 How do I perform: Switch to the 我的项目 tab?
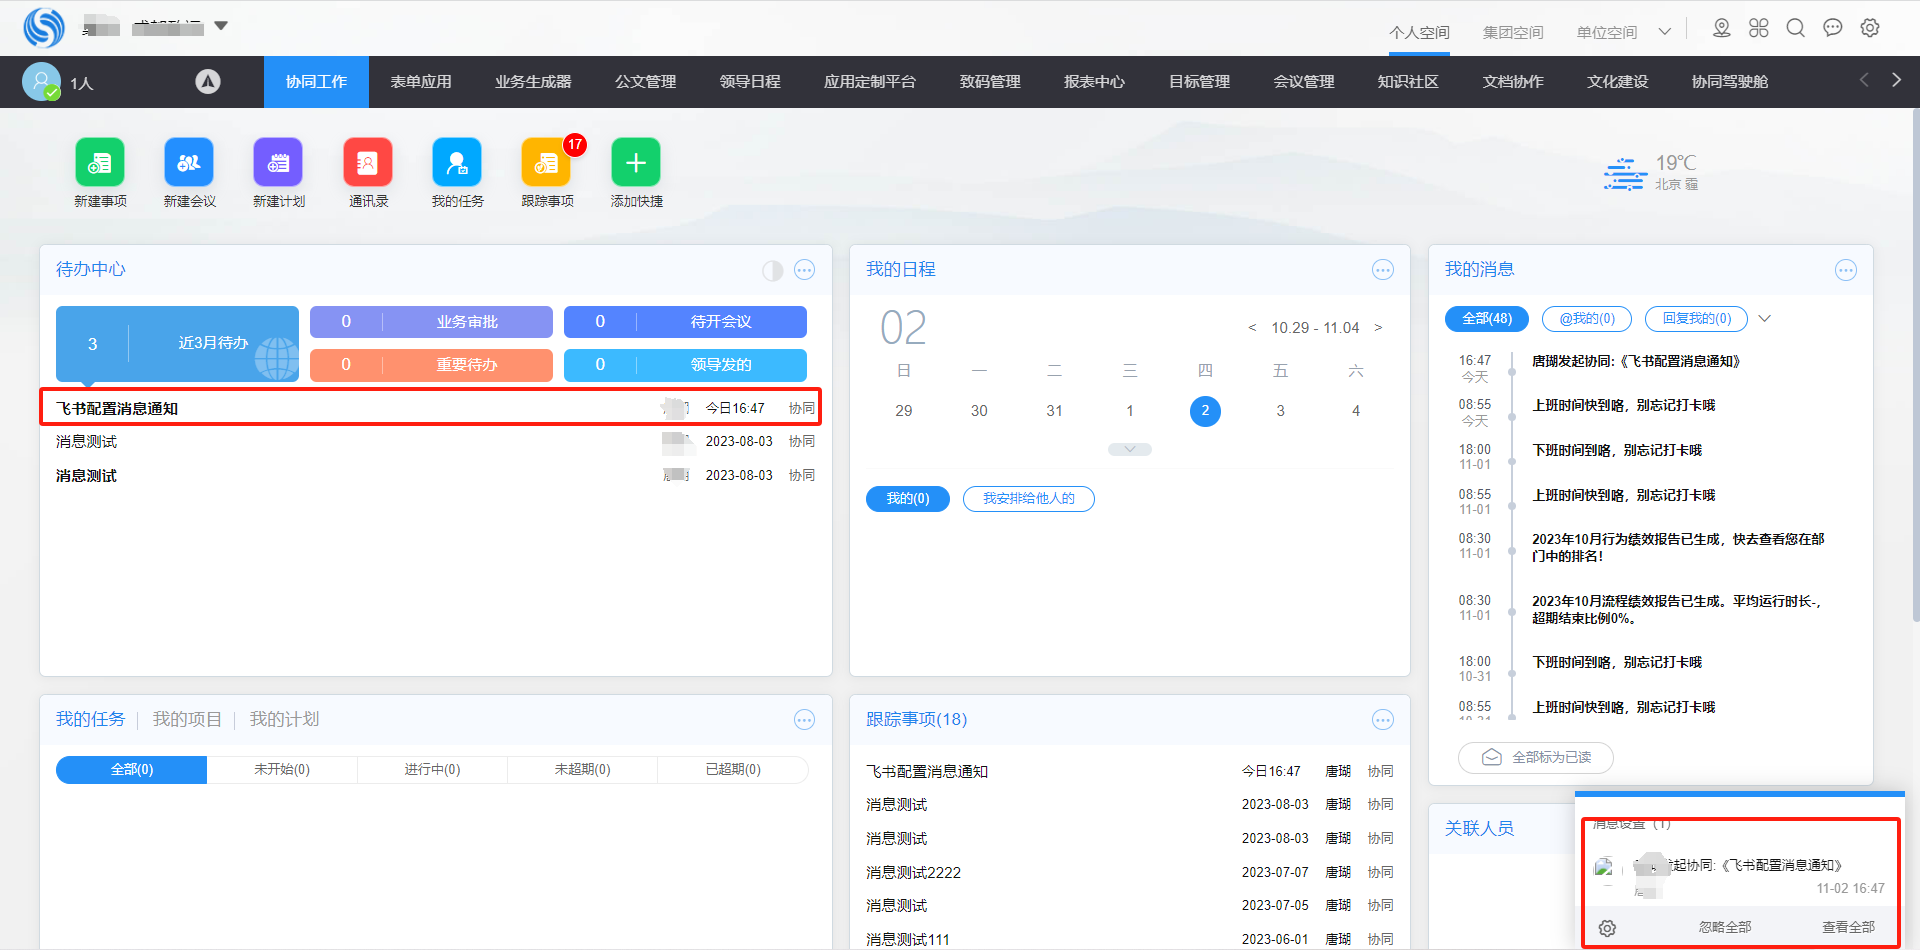pos(187,720)
